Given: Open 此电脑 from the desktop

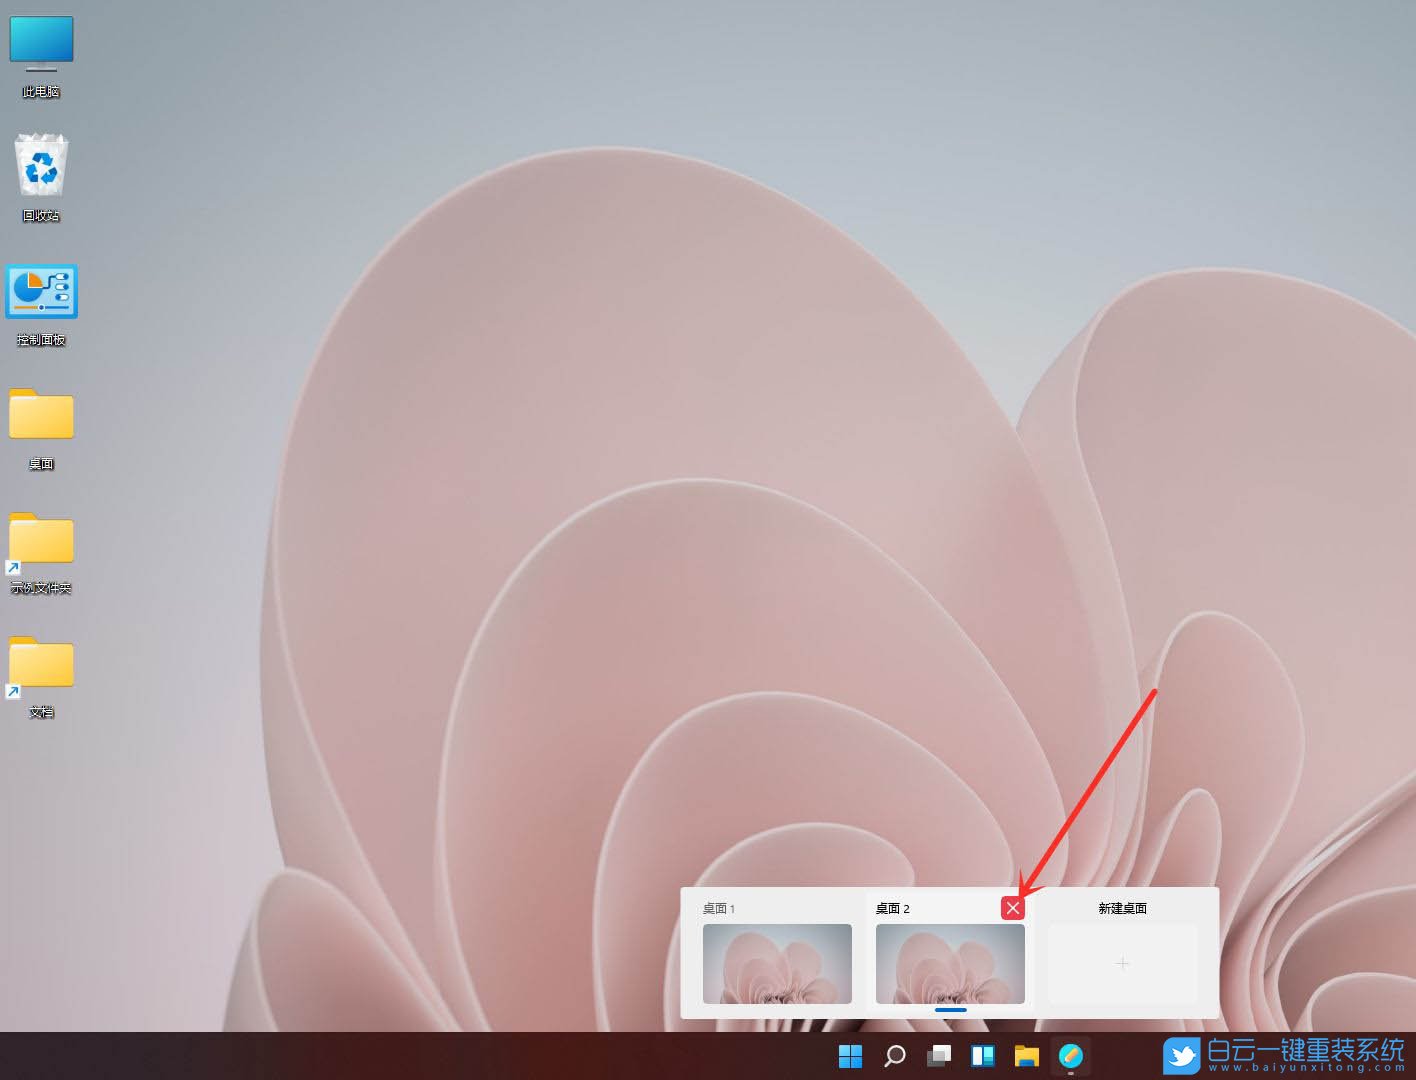Looking at the screenshot, I should pyautogui.click(x=41, y=42).
